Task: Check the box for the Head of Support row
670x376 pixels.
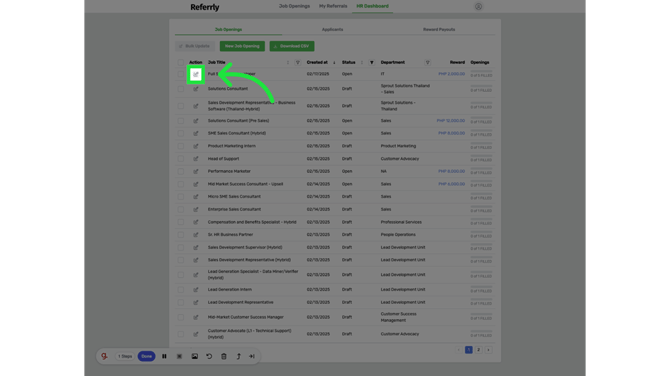Action: [x=181, y=159]
